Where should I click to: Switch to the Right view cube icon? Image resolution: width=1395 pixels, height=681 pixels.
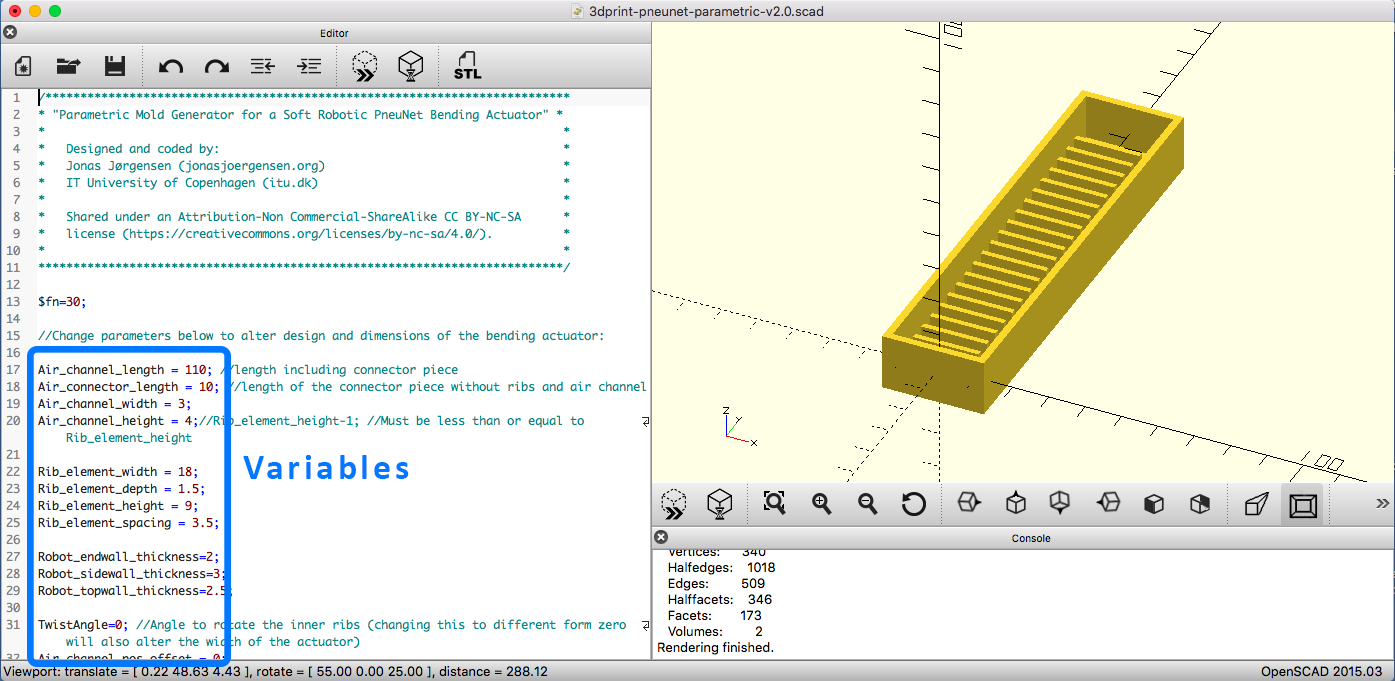(969, 503)
